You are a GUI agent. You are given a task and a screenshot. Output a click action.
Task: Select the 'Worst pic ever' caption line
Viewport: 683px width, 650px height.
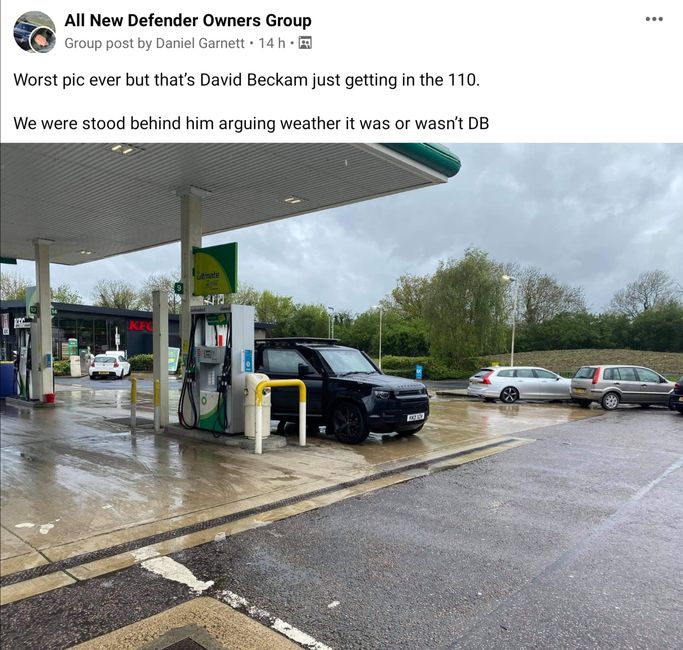(247, 80)
